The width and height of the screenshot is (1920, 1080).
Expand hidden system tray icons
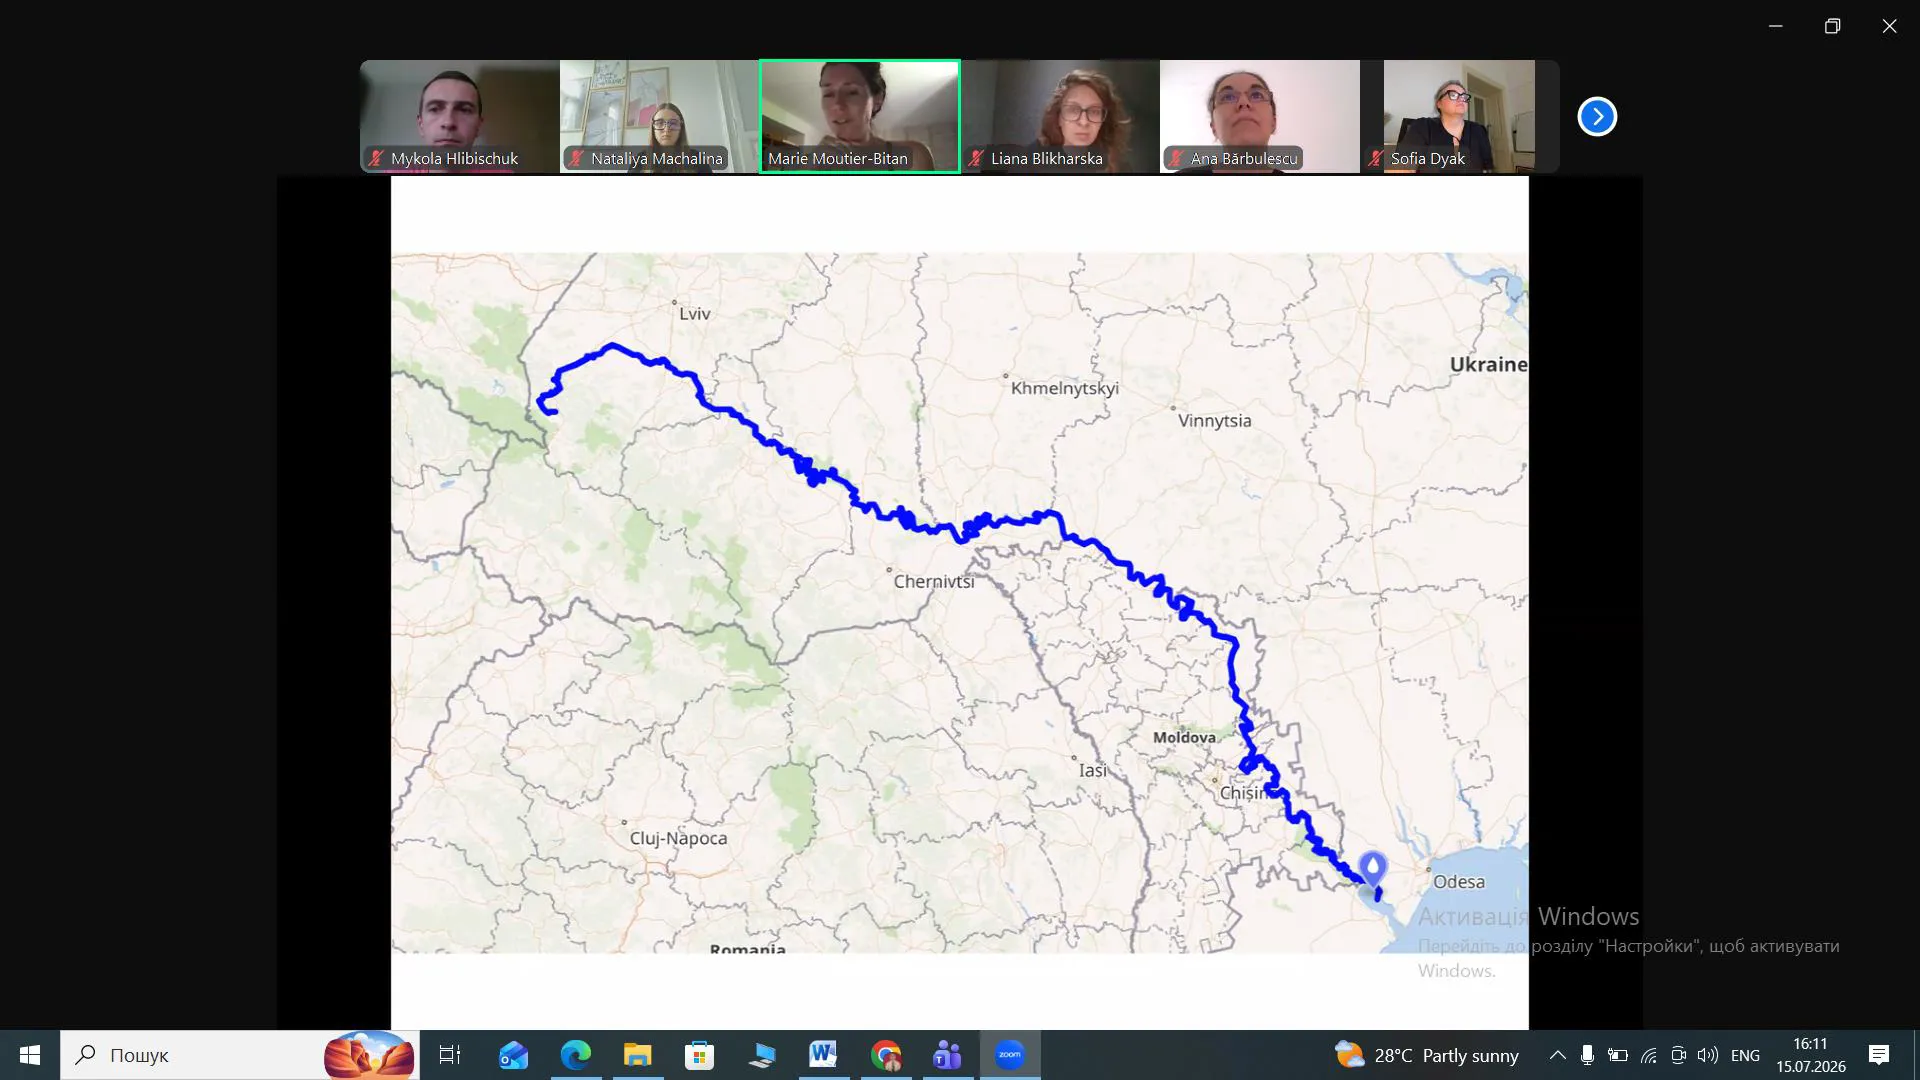[1557, 1055]
